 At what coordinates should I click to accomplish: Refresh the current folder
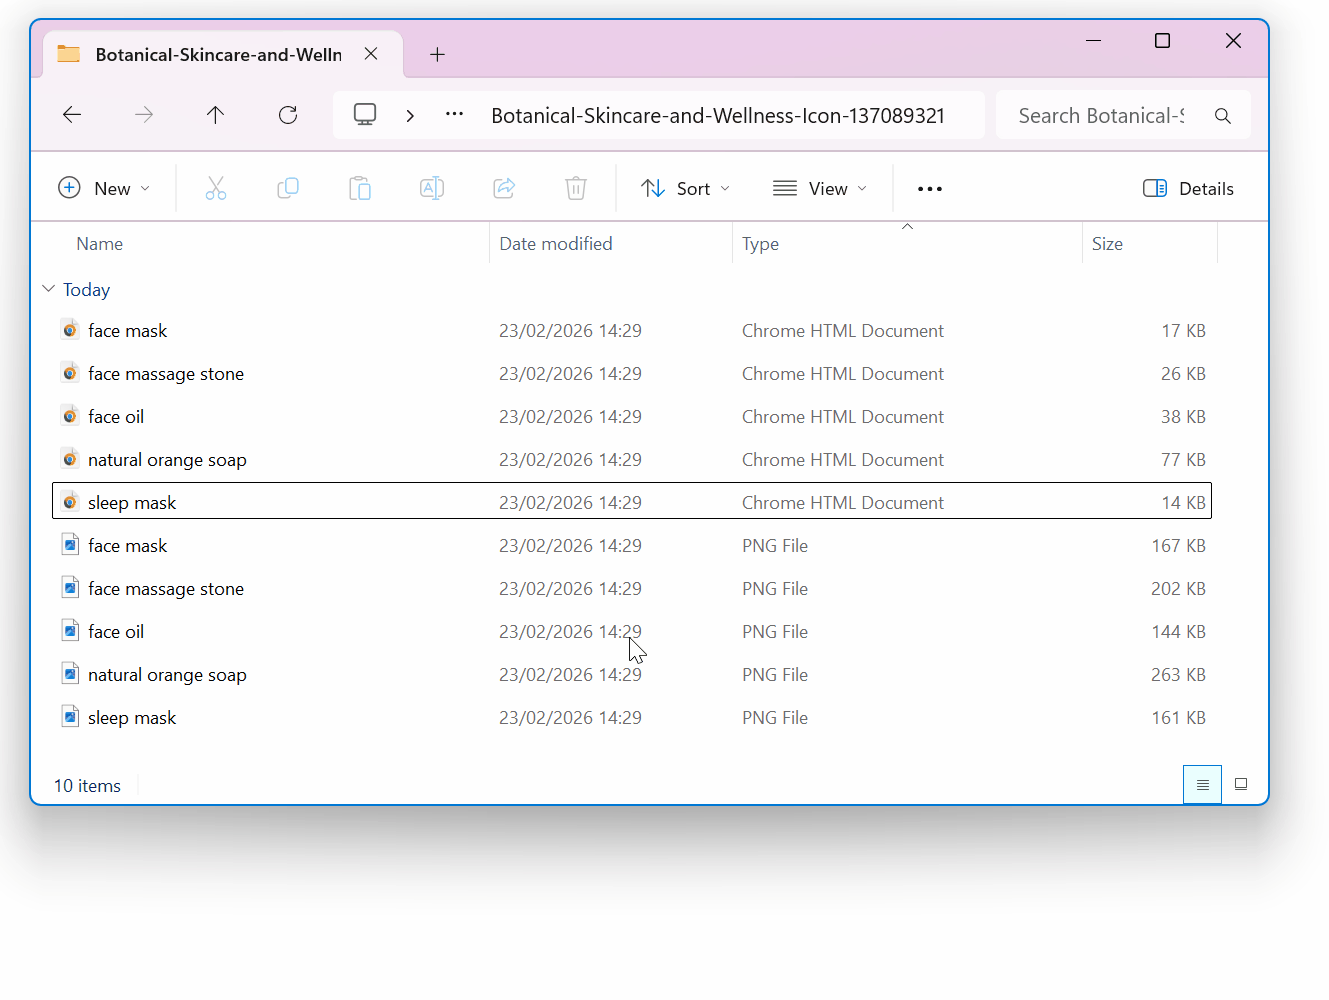point(288,115)
